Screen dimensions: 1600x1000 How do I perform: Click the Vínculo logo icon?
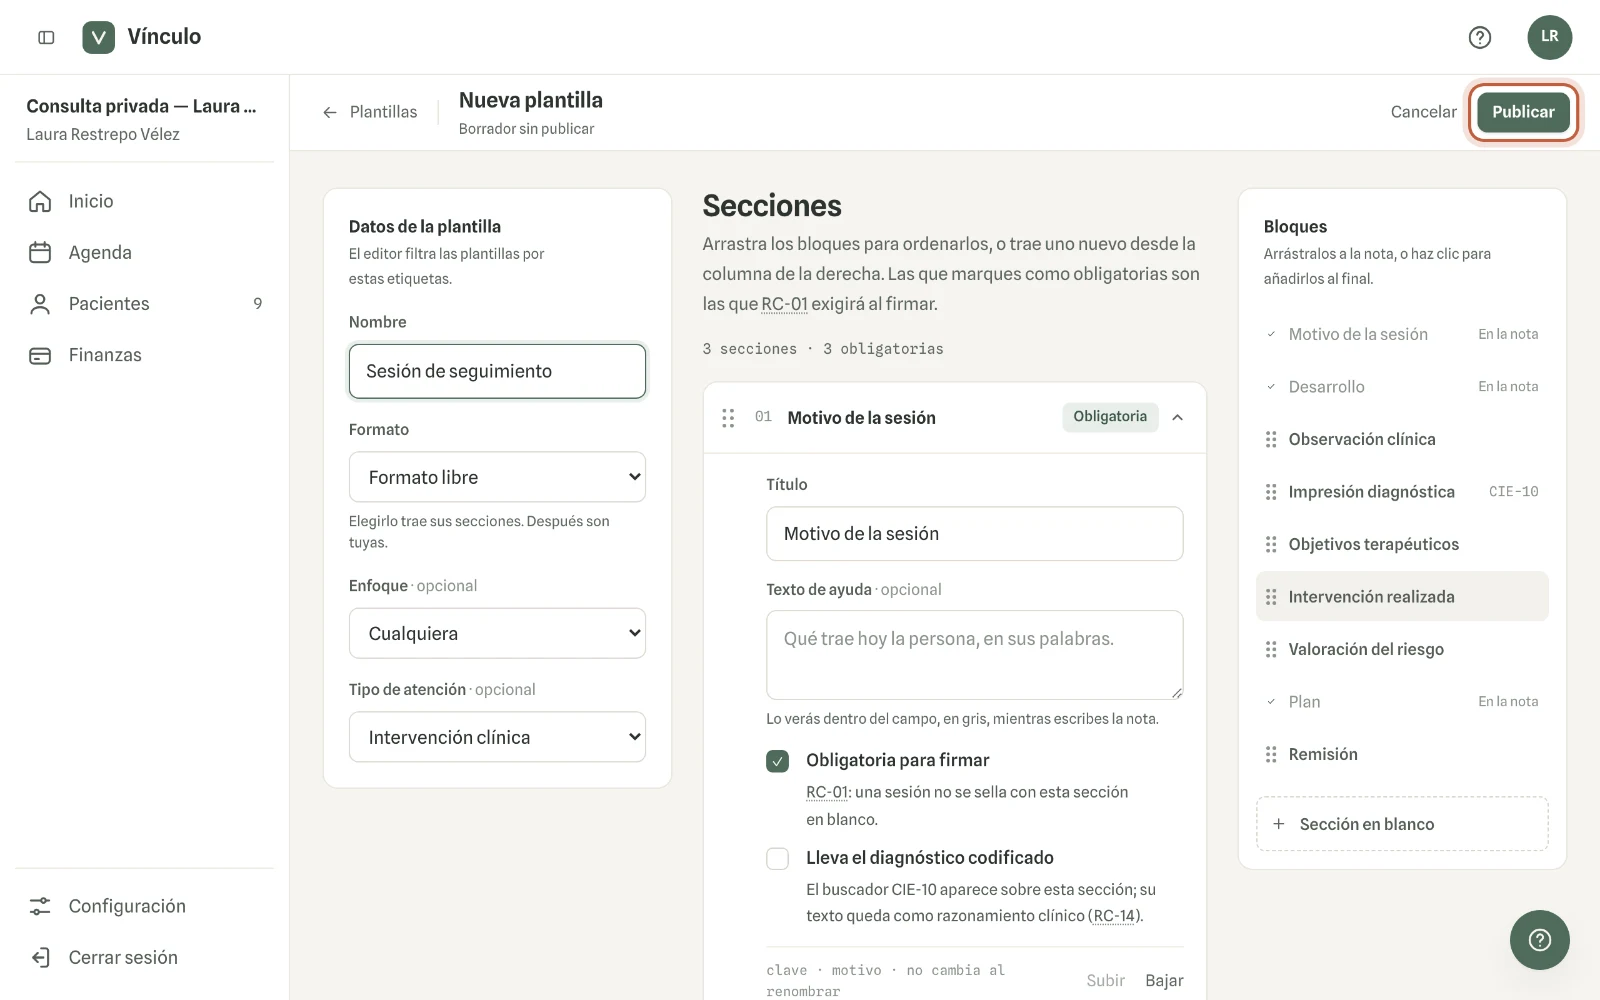[x=98, y=37]
